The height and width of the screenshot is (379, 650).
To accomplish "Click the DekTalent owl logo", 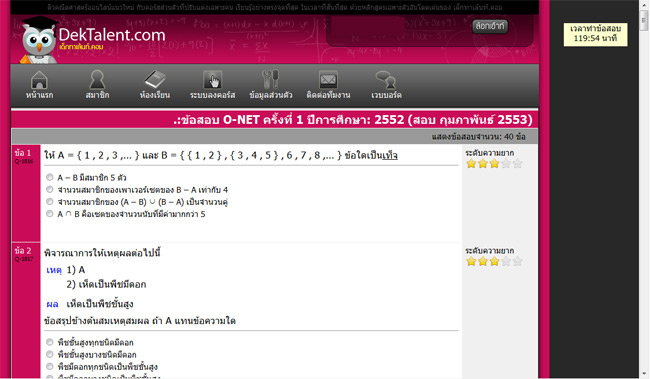I will (39, 40).
